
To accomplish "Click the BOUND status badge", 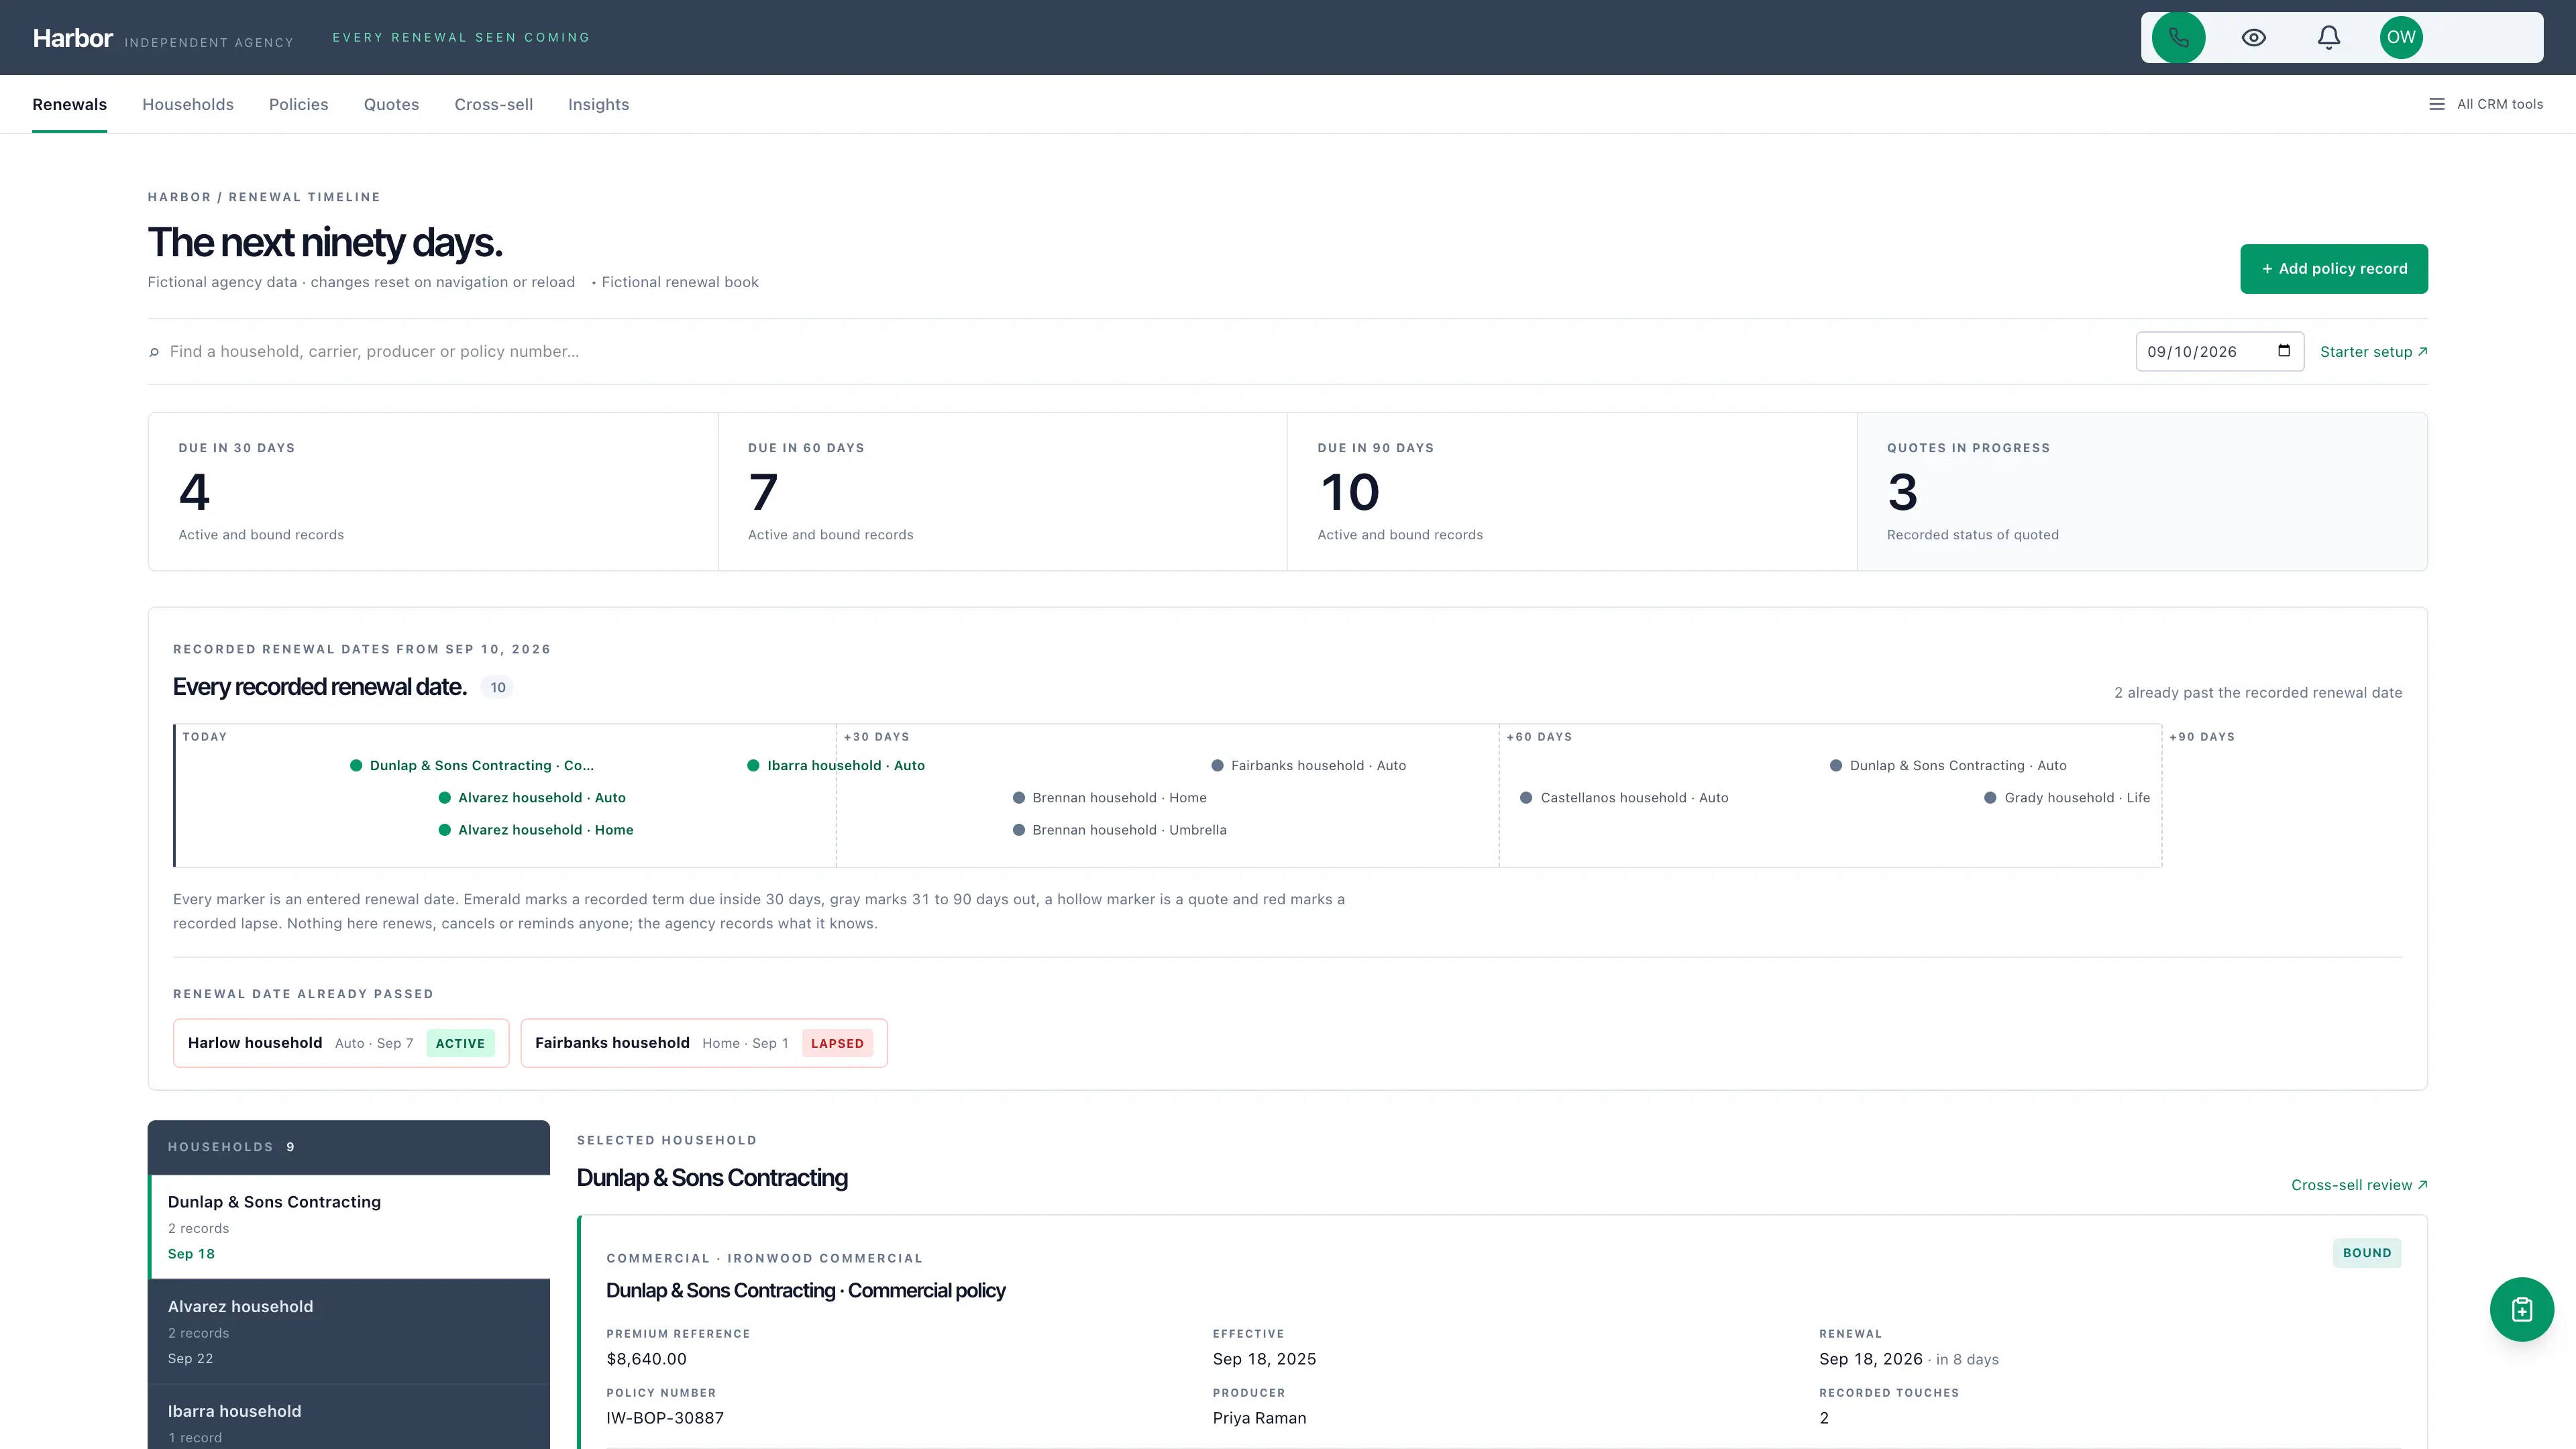I will pyautogui.click(x=2367, y=1253).
